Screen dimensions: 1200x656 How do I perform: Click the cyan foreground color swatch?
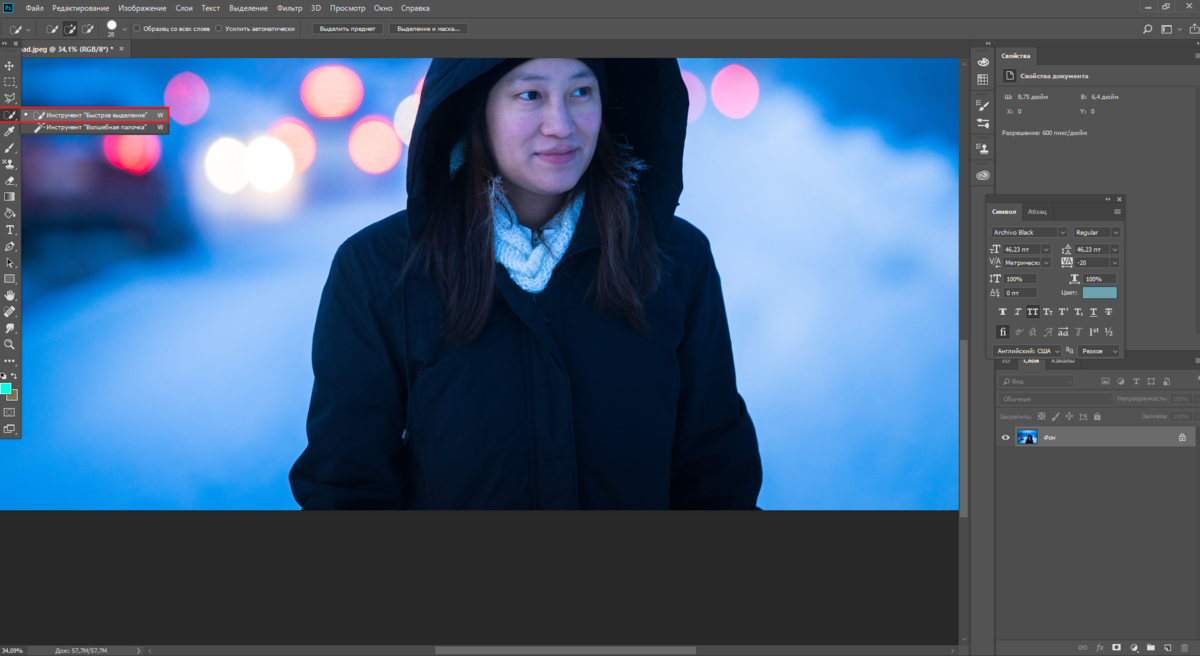[x=5, y=388]
